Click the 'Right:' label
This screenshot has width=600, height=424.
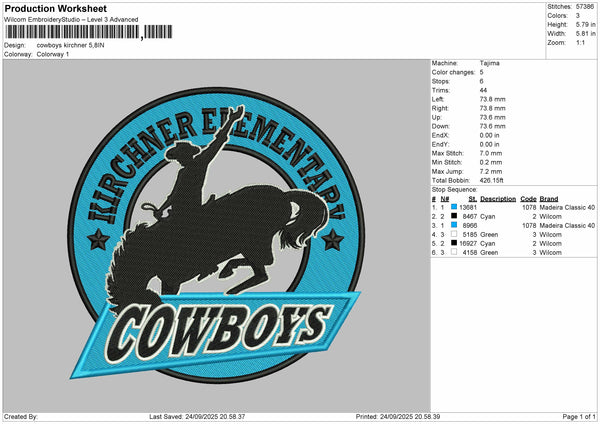coord(440,108)
